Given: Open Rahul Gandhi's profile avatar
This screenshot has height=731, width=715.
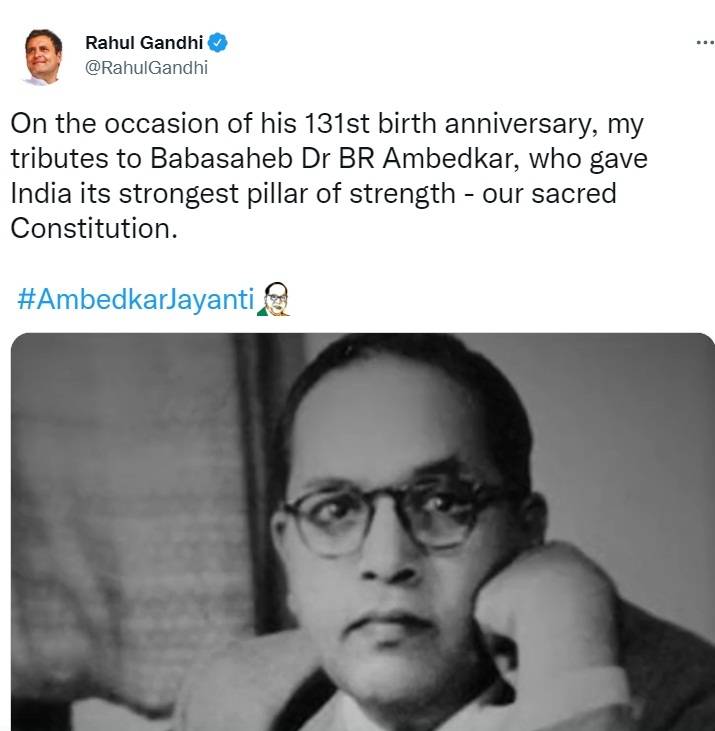Looking at the screenshot, I should (x=43, y=57).
